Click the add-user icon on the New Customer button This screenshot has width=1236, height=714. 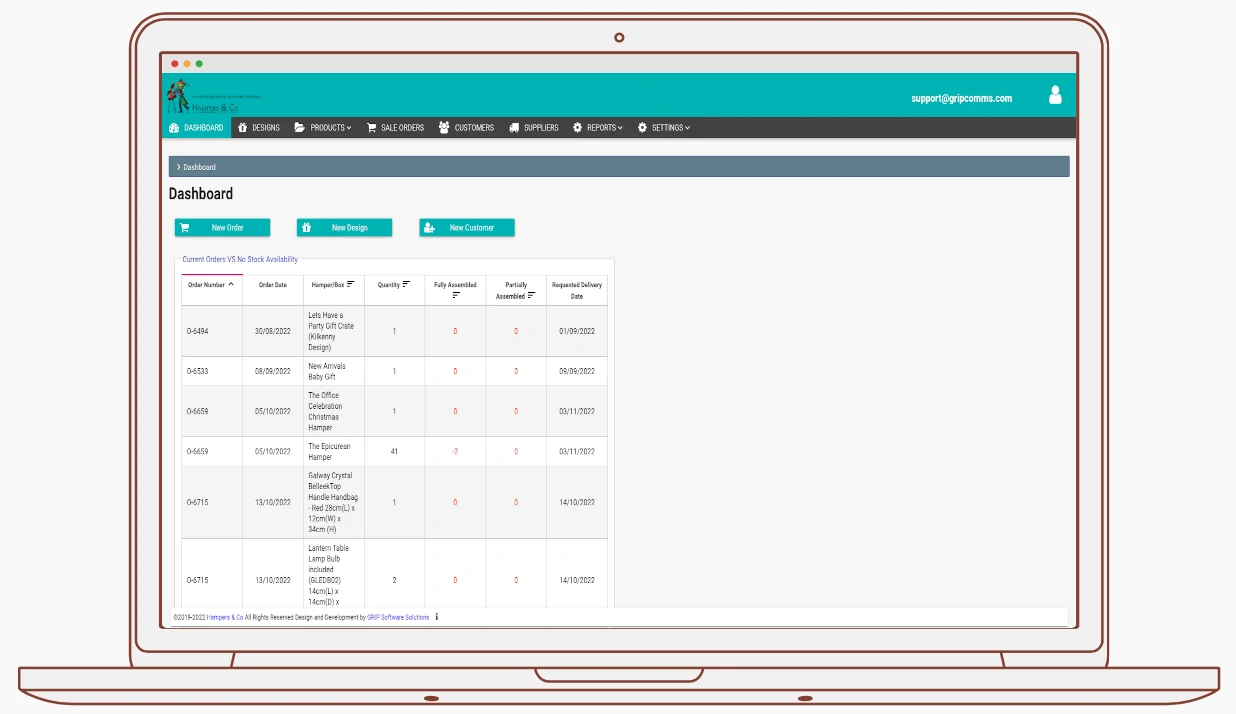coord(429,228)
